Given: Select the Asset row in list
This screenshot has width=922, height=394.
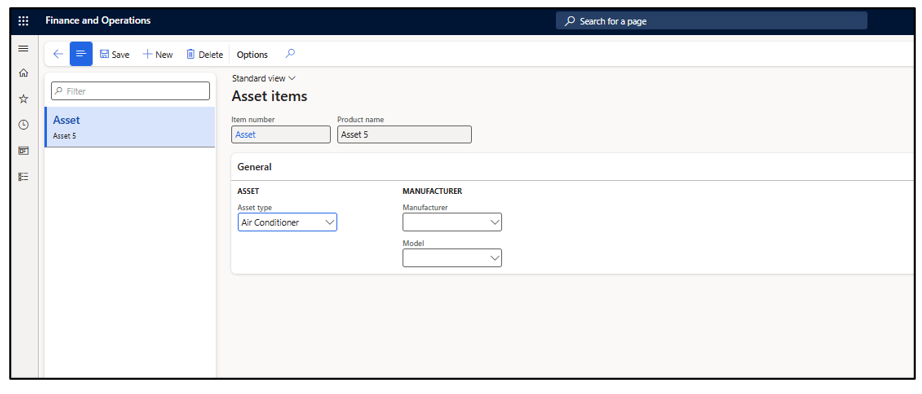Looking at the screenshot, I should (x=130, y=127).
